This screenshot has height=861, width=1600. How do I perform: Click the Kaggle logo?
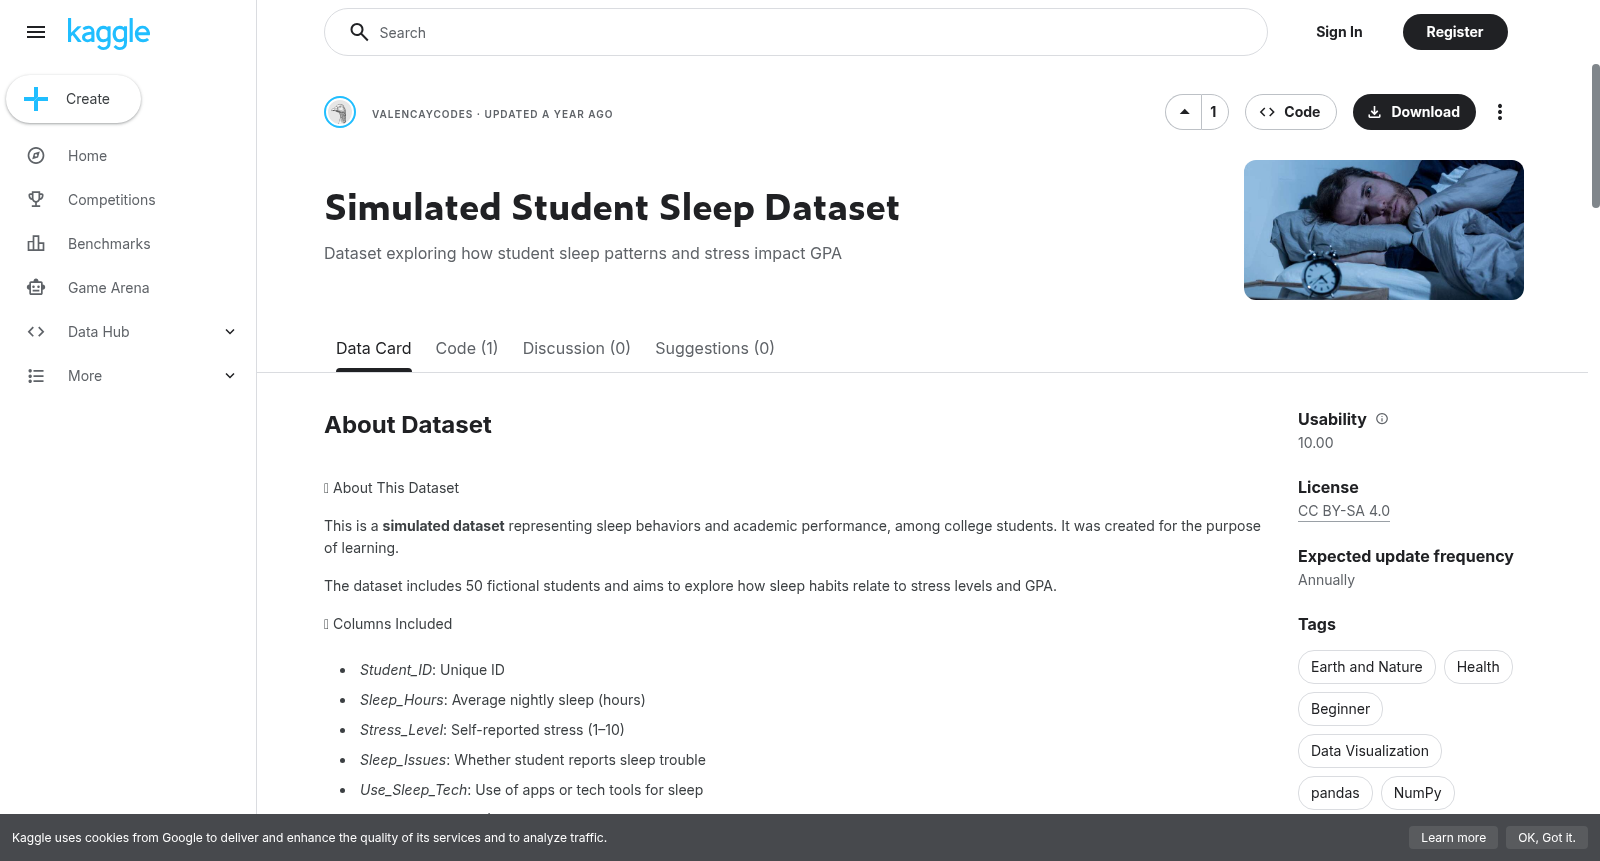click(108, 33)
